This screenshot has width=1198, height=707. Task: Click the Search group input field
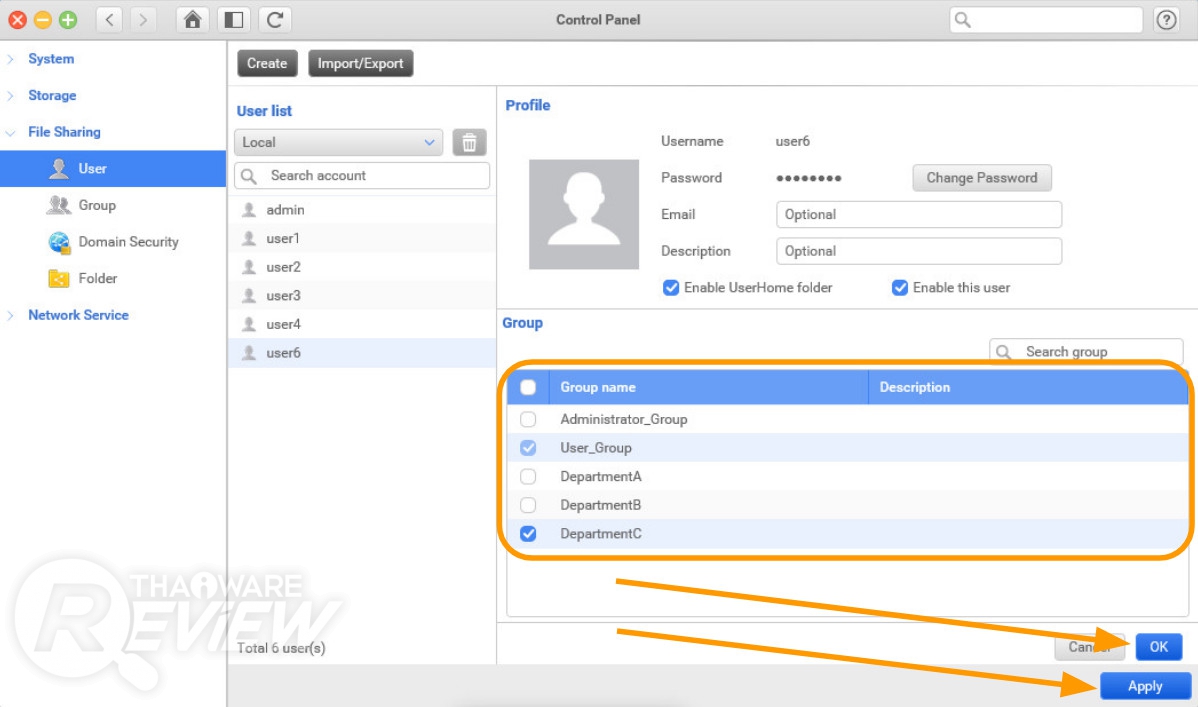pos(1086,352)
